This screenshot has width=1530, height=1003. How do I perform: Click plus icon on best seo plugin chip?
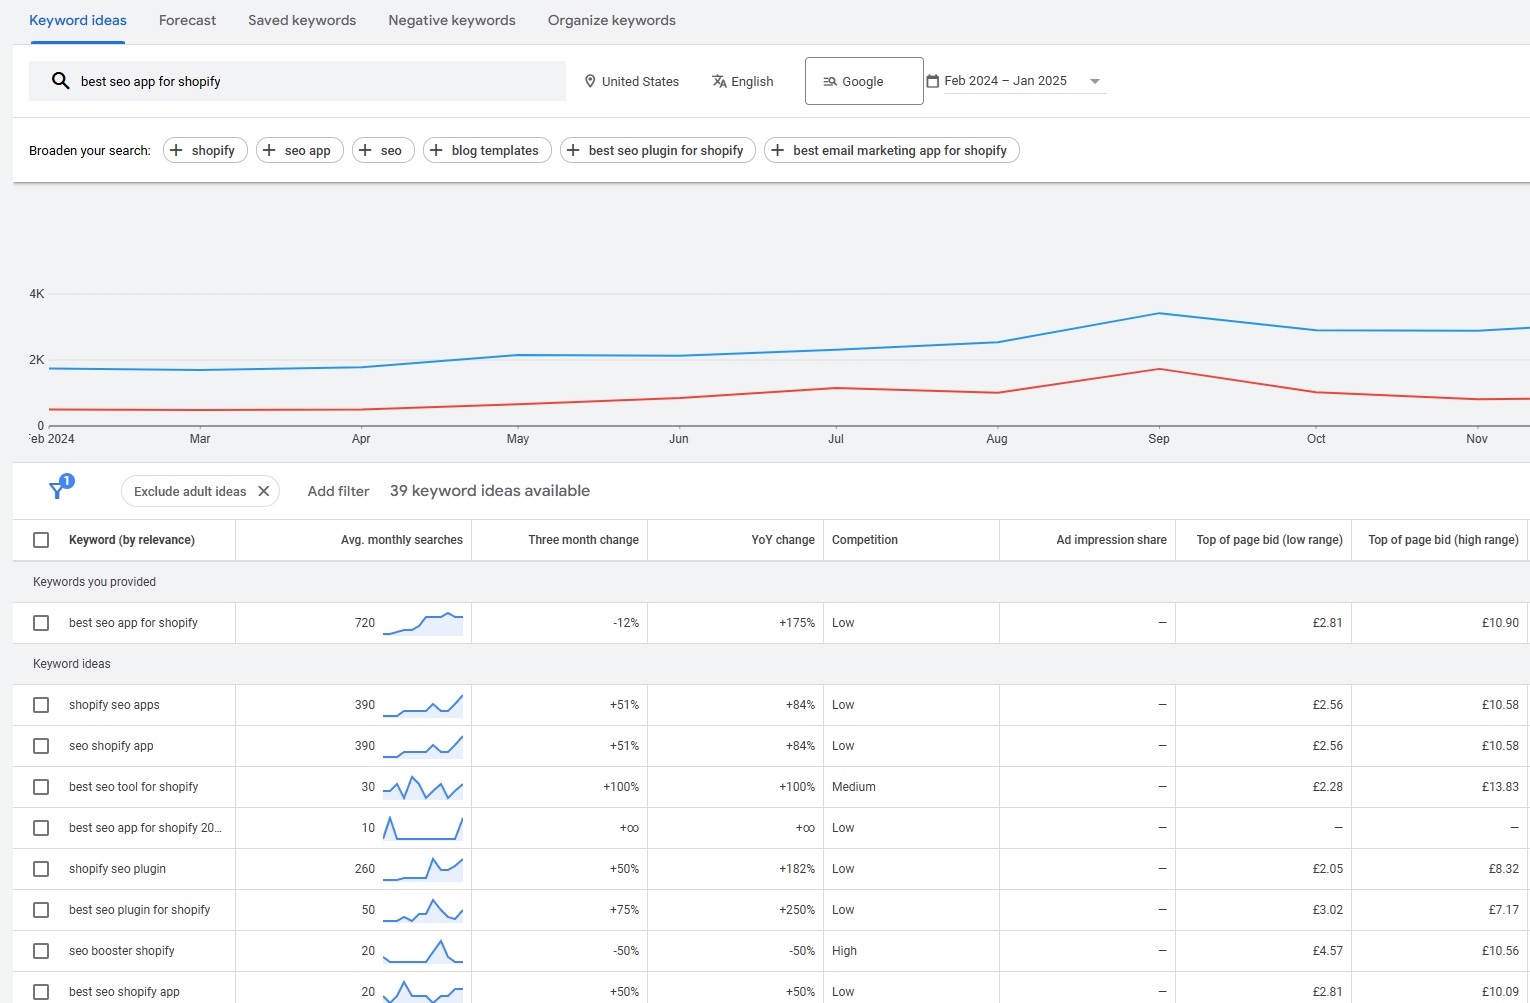[x=573, y=150]
